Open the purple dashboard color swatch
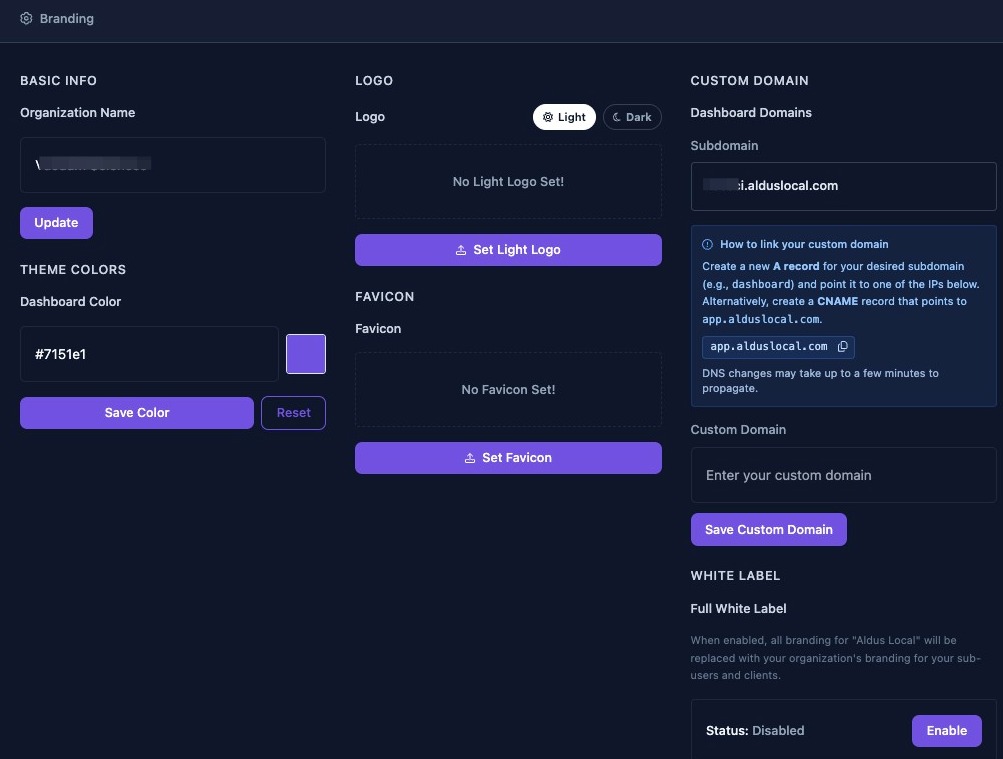Image resolution: width=1003 pixels, height=759 pixels. [x=306, y=354]
